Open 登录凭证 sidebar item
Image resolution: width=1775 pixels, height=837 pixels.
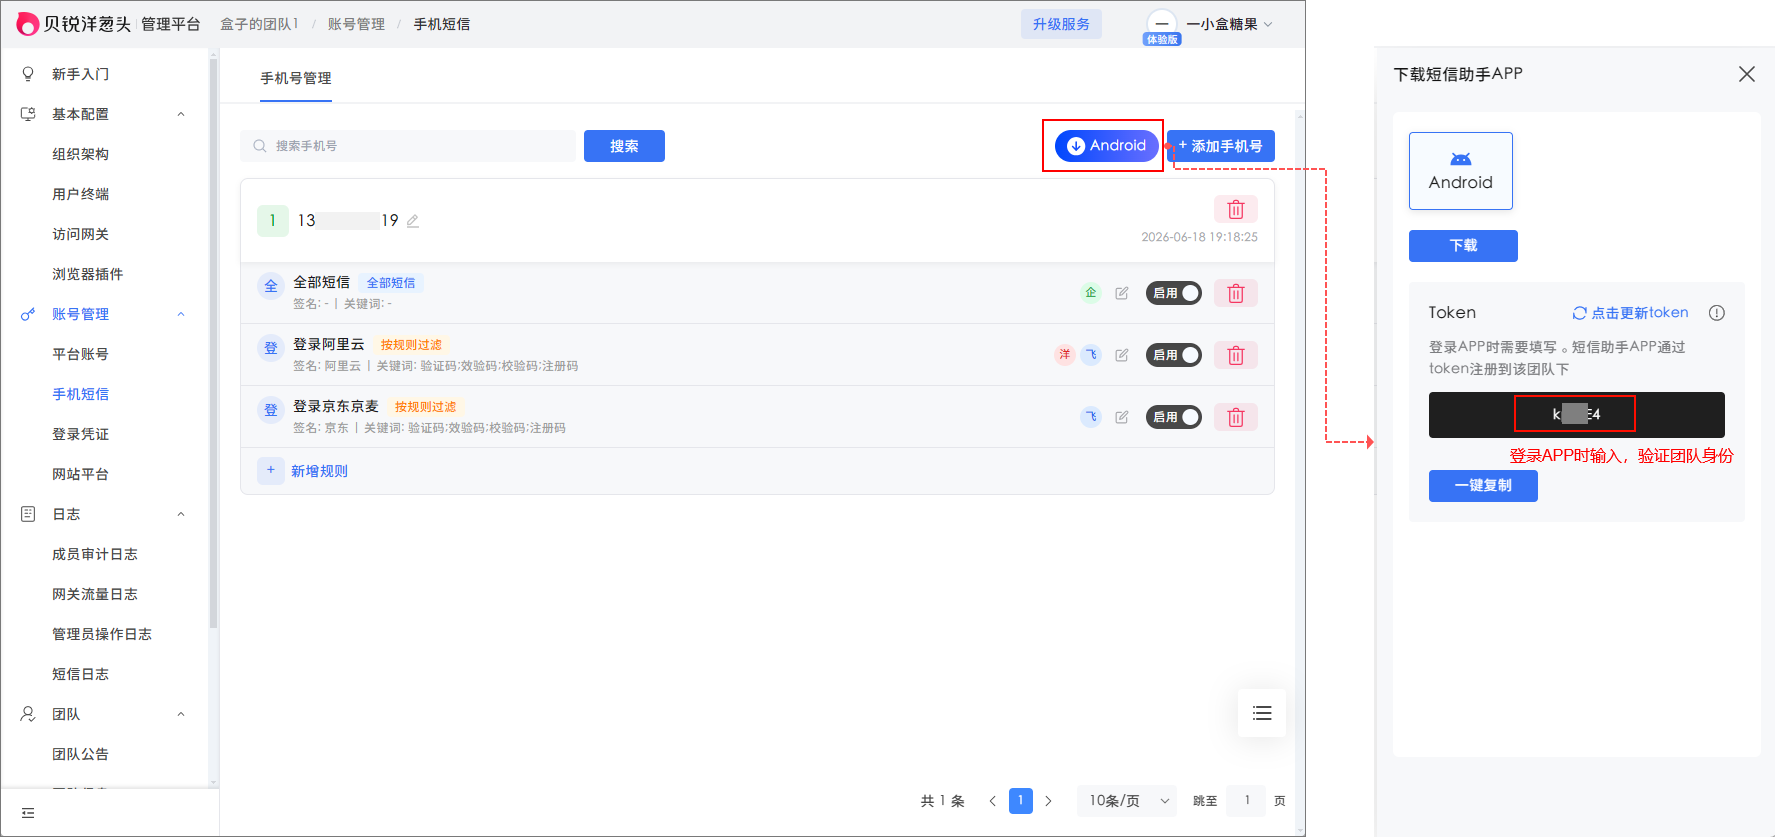(80, 434)
